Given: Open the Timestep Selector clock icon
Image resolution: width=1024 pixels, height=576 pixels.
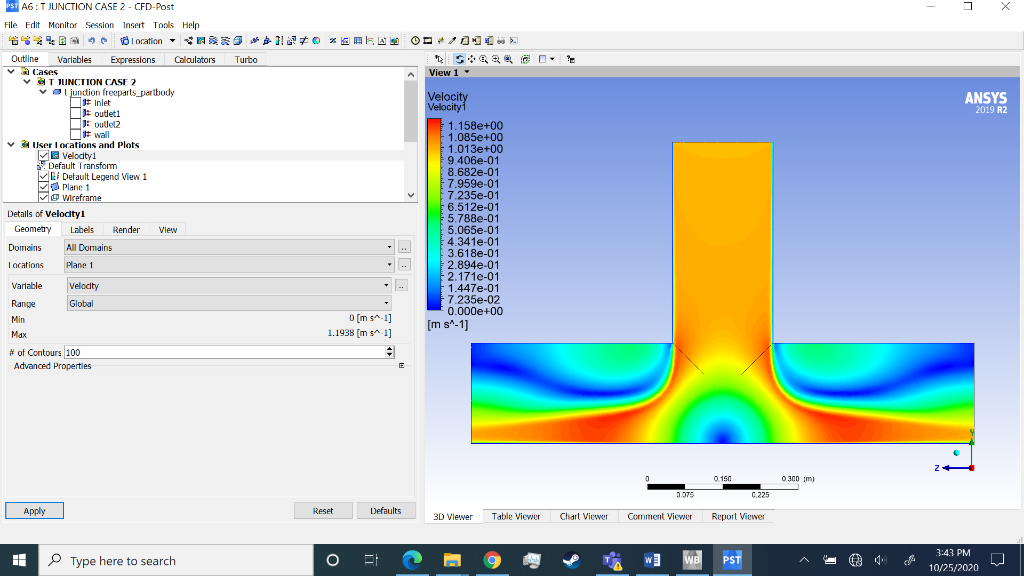Looking at the screenshot, I should 415,41.
